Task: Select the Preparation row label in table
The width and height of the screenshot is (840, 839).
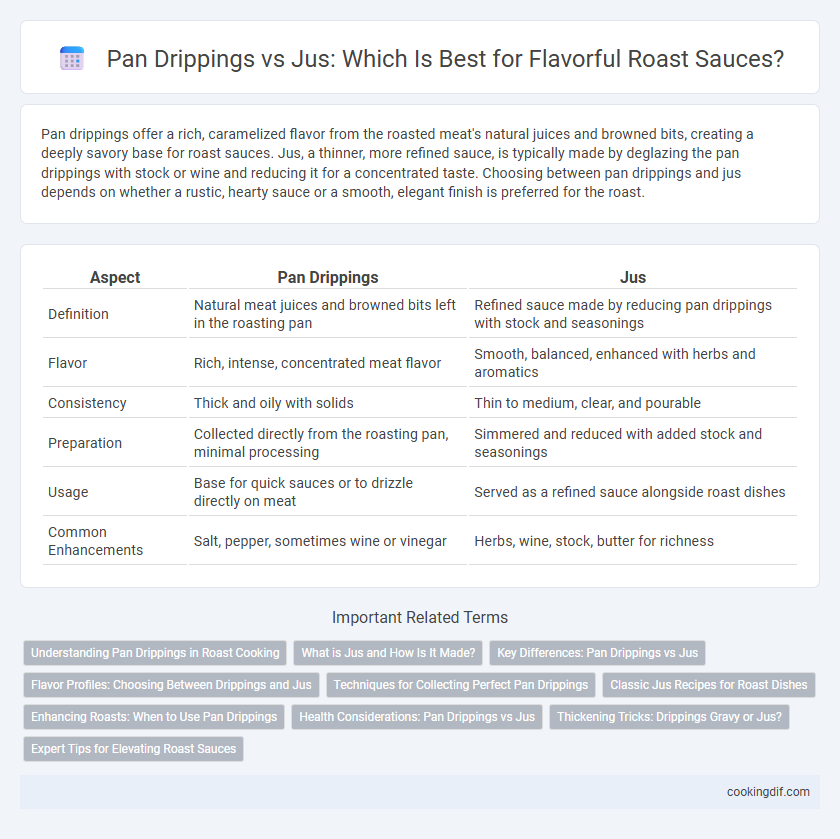Action: pyautogui.click(x=85, y=443)
